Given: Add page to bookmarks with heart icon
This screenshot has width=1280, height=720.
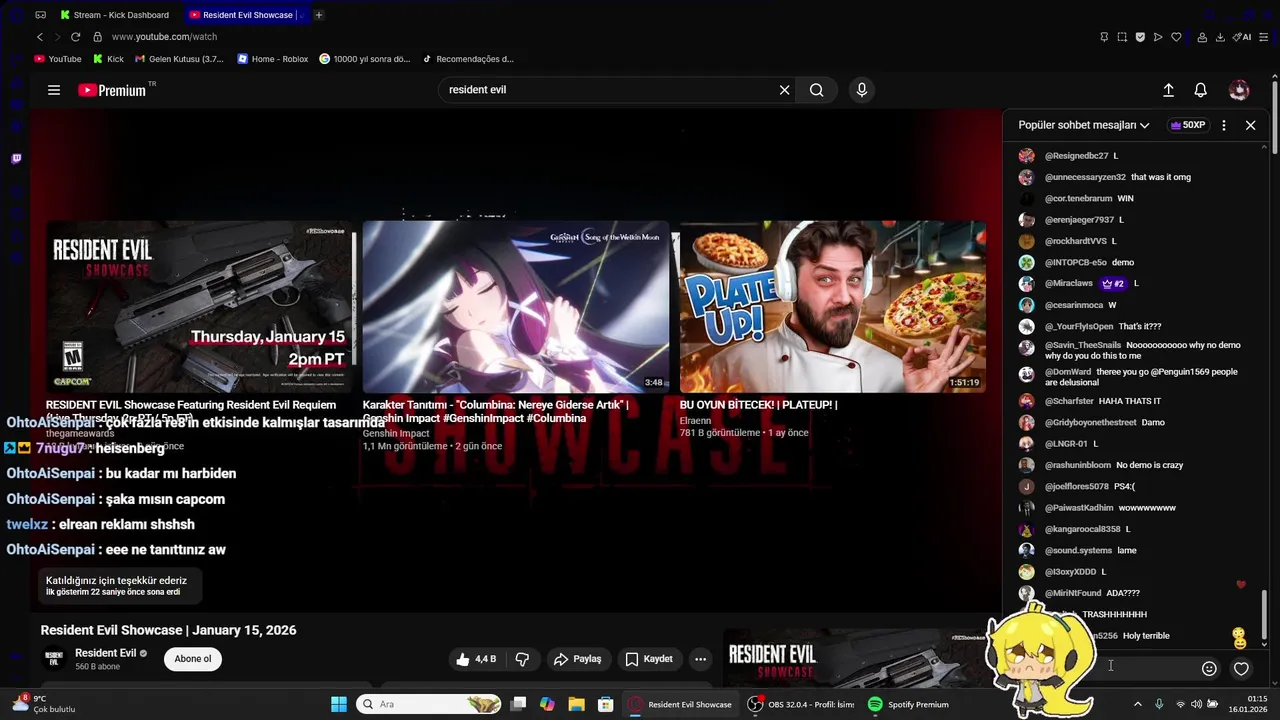Looking at the screenshot, I should [1176, 37].
